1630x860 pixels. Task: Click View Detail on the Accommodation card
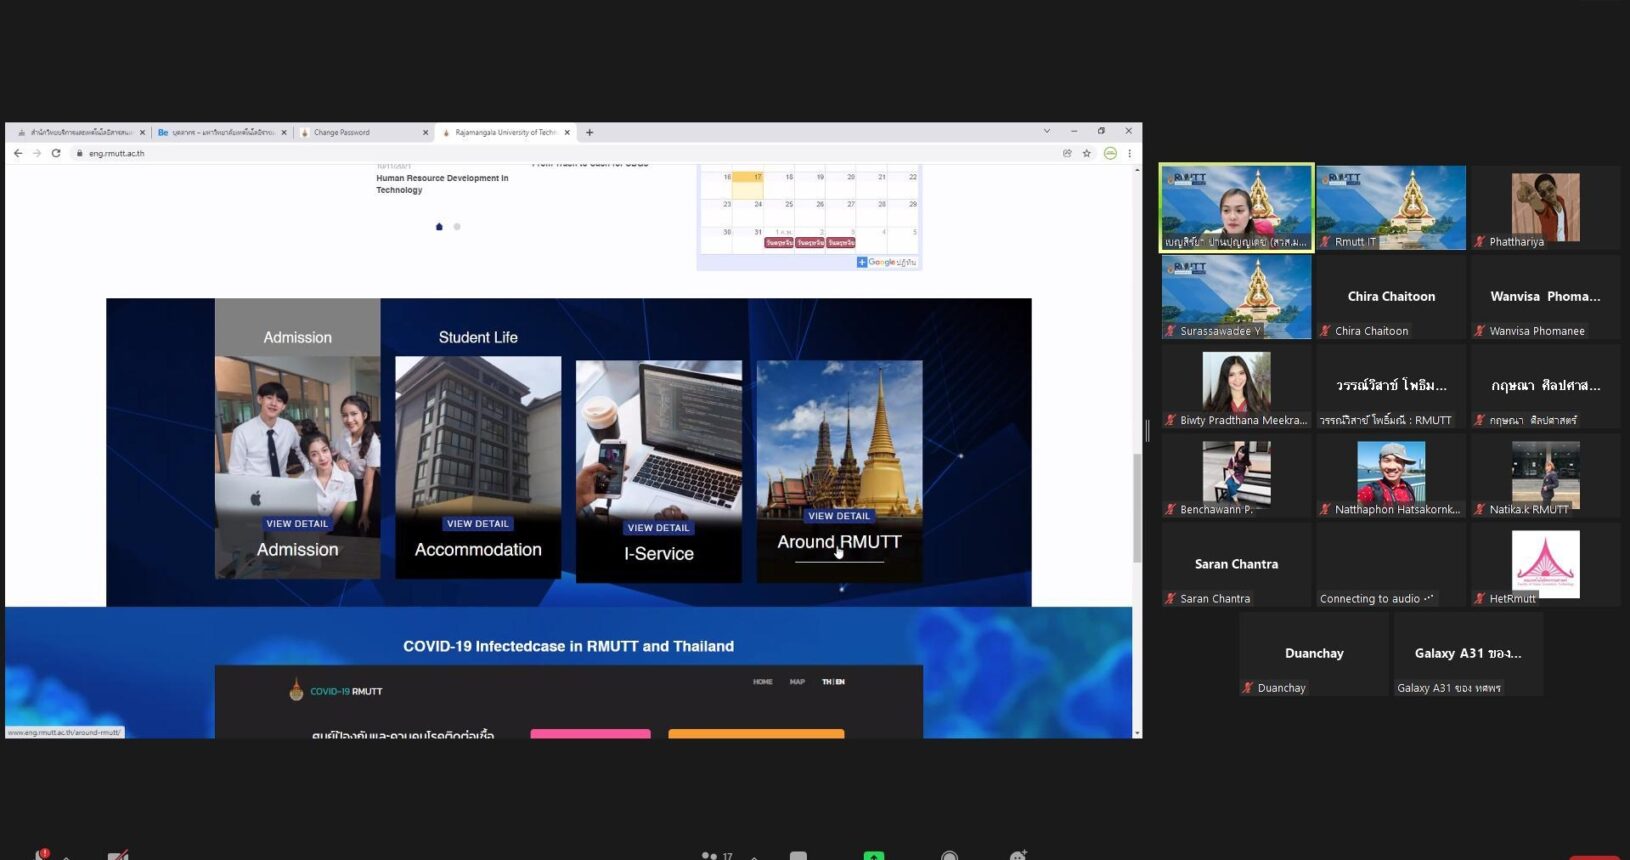[478, 524]
